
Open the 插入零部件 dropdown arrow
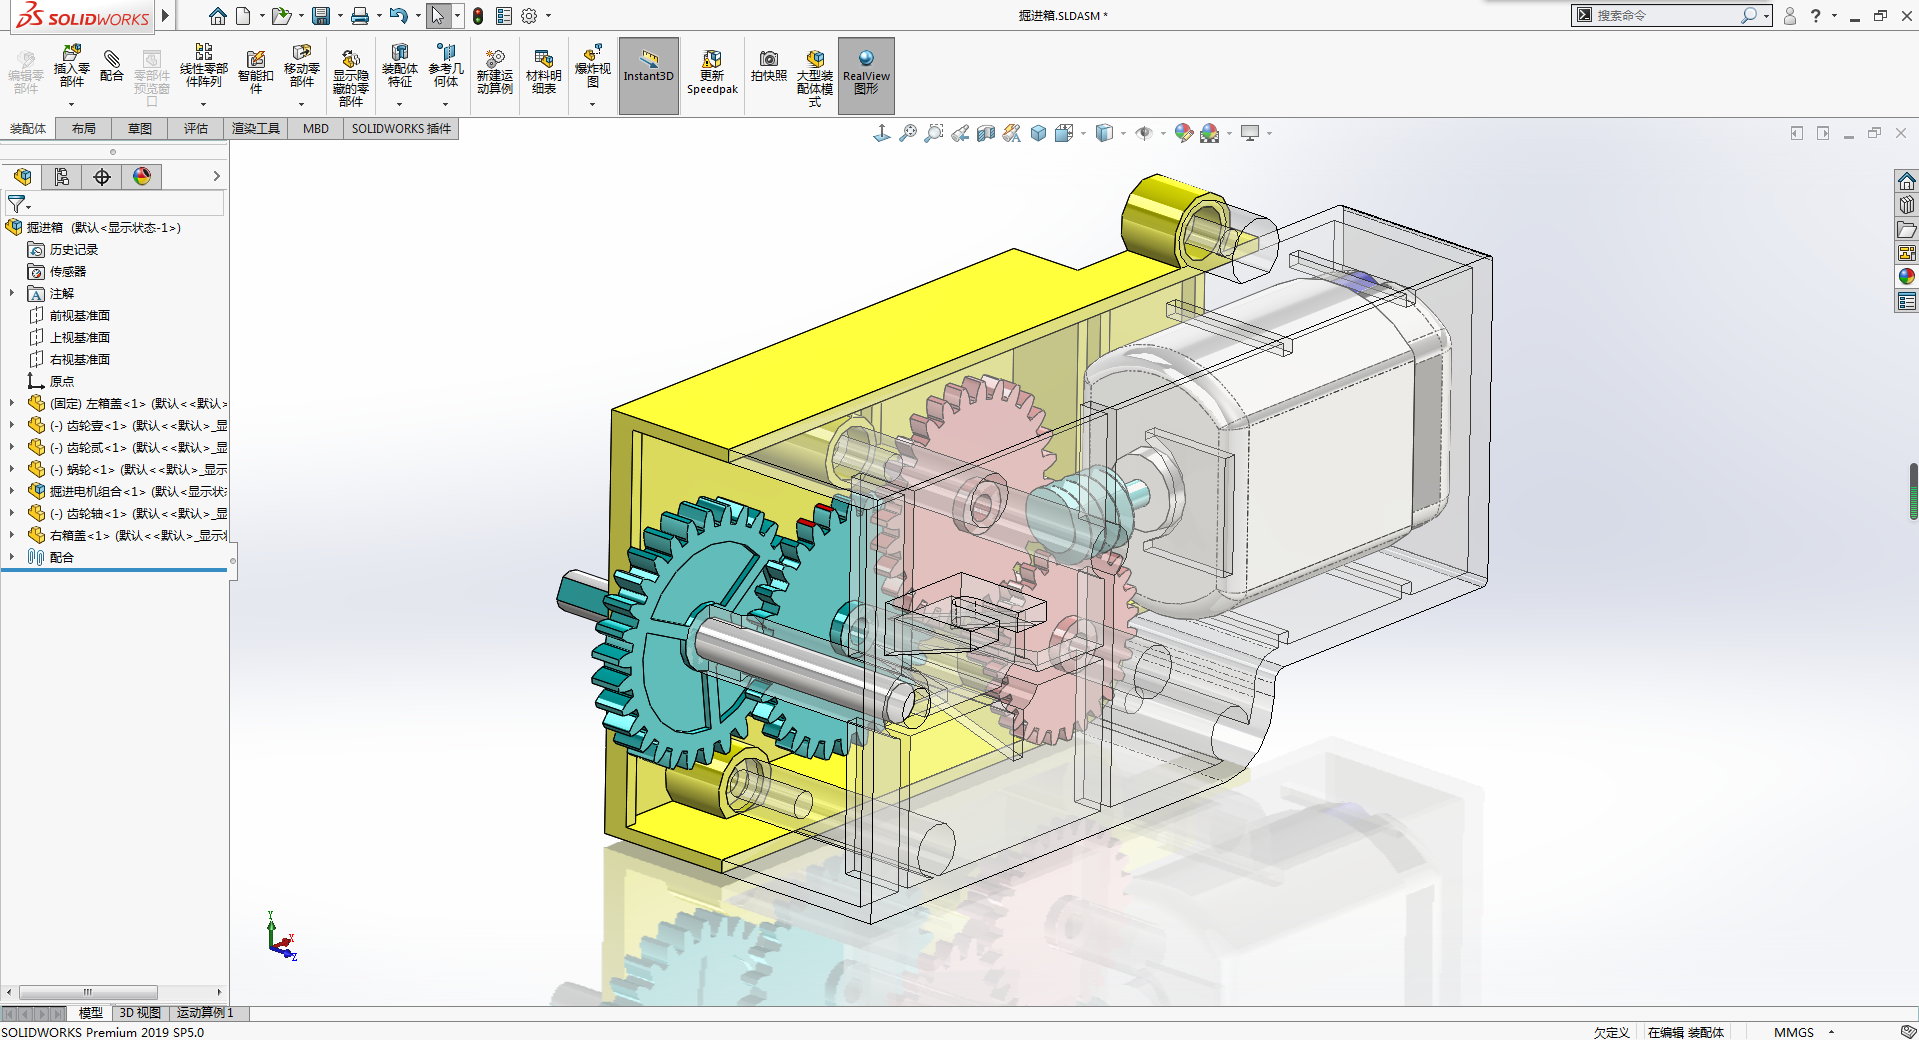(71, 104)
